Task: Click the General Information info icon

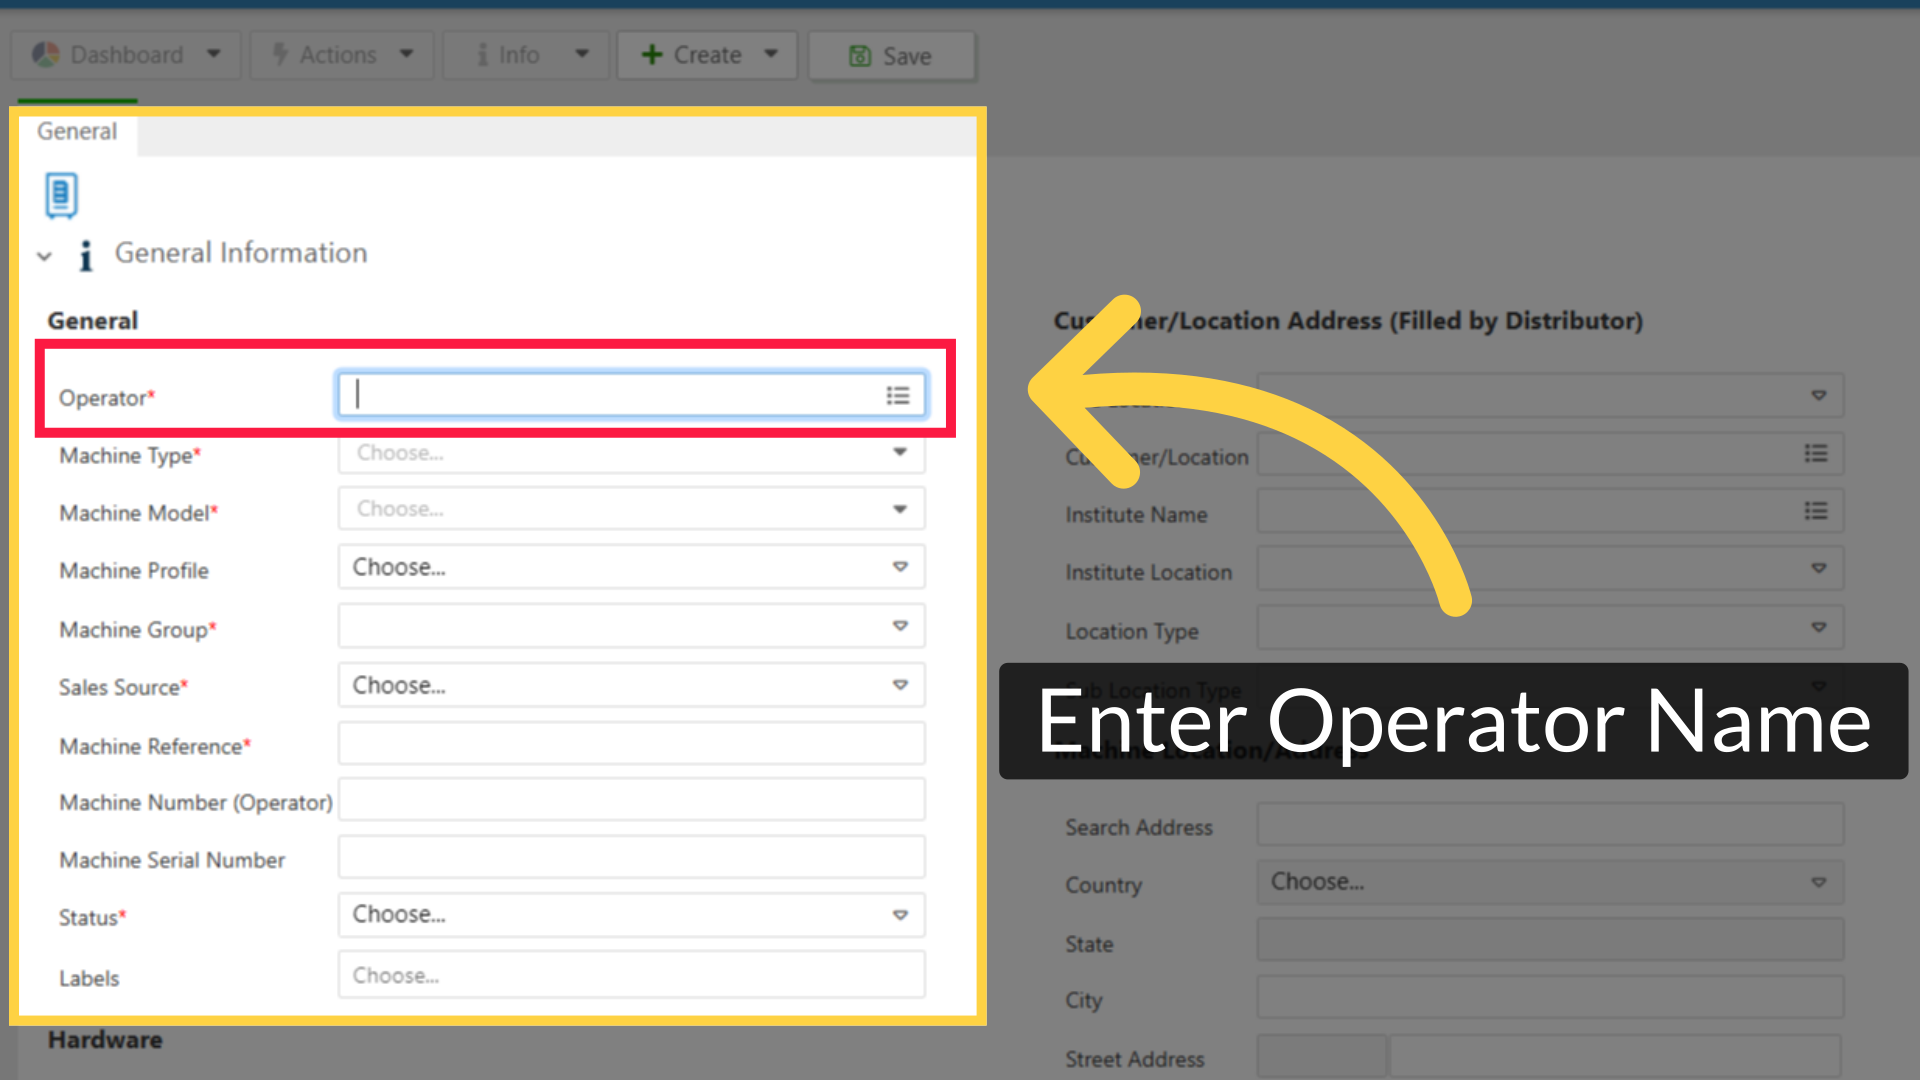Action: (86, 255)
